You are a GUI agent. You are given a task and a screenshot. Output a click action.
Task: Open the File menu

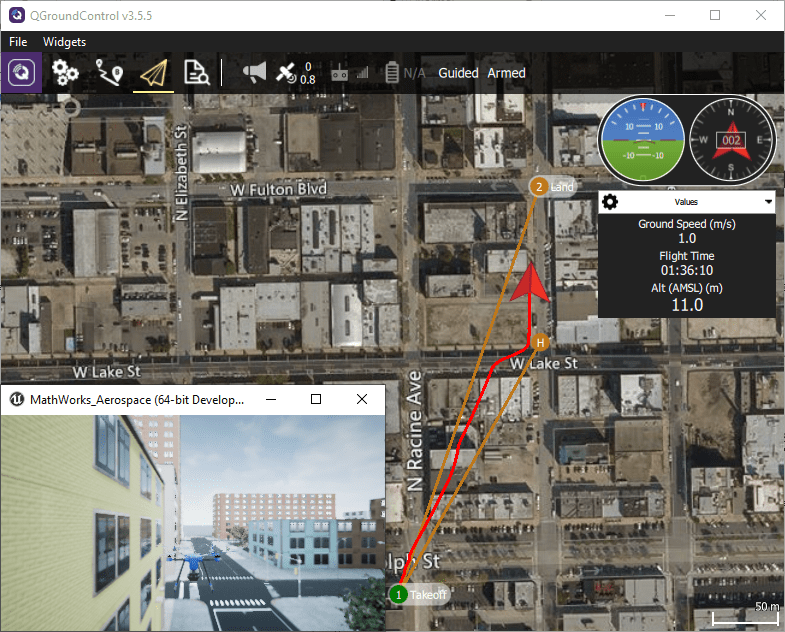(18, 42)
